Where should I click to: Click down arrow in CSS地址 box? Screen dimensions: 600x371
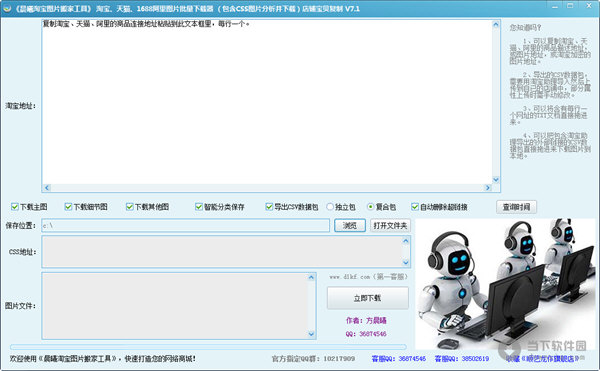pos(406,262)
